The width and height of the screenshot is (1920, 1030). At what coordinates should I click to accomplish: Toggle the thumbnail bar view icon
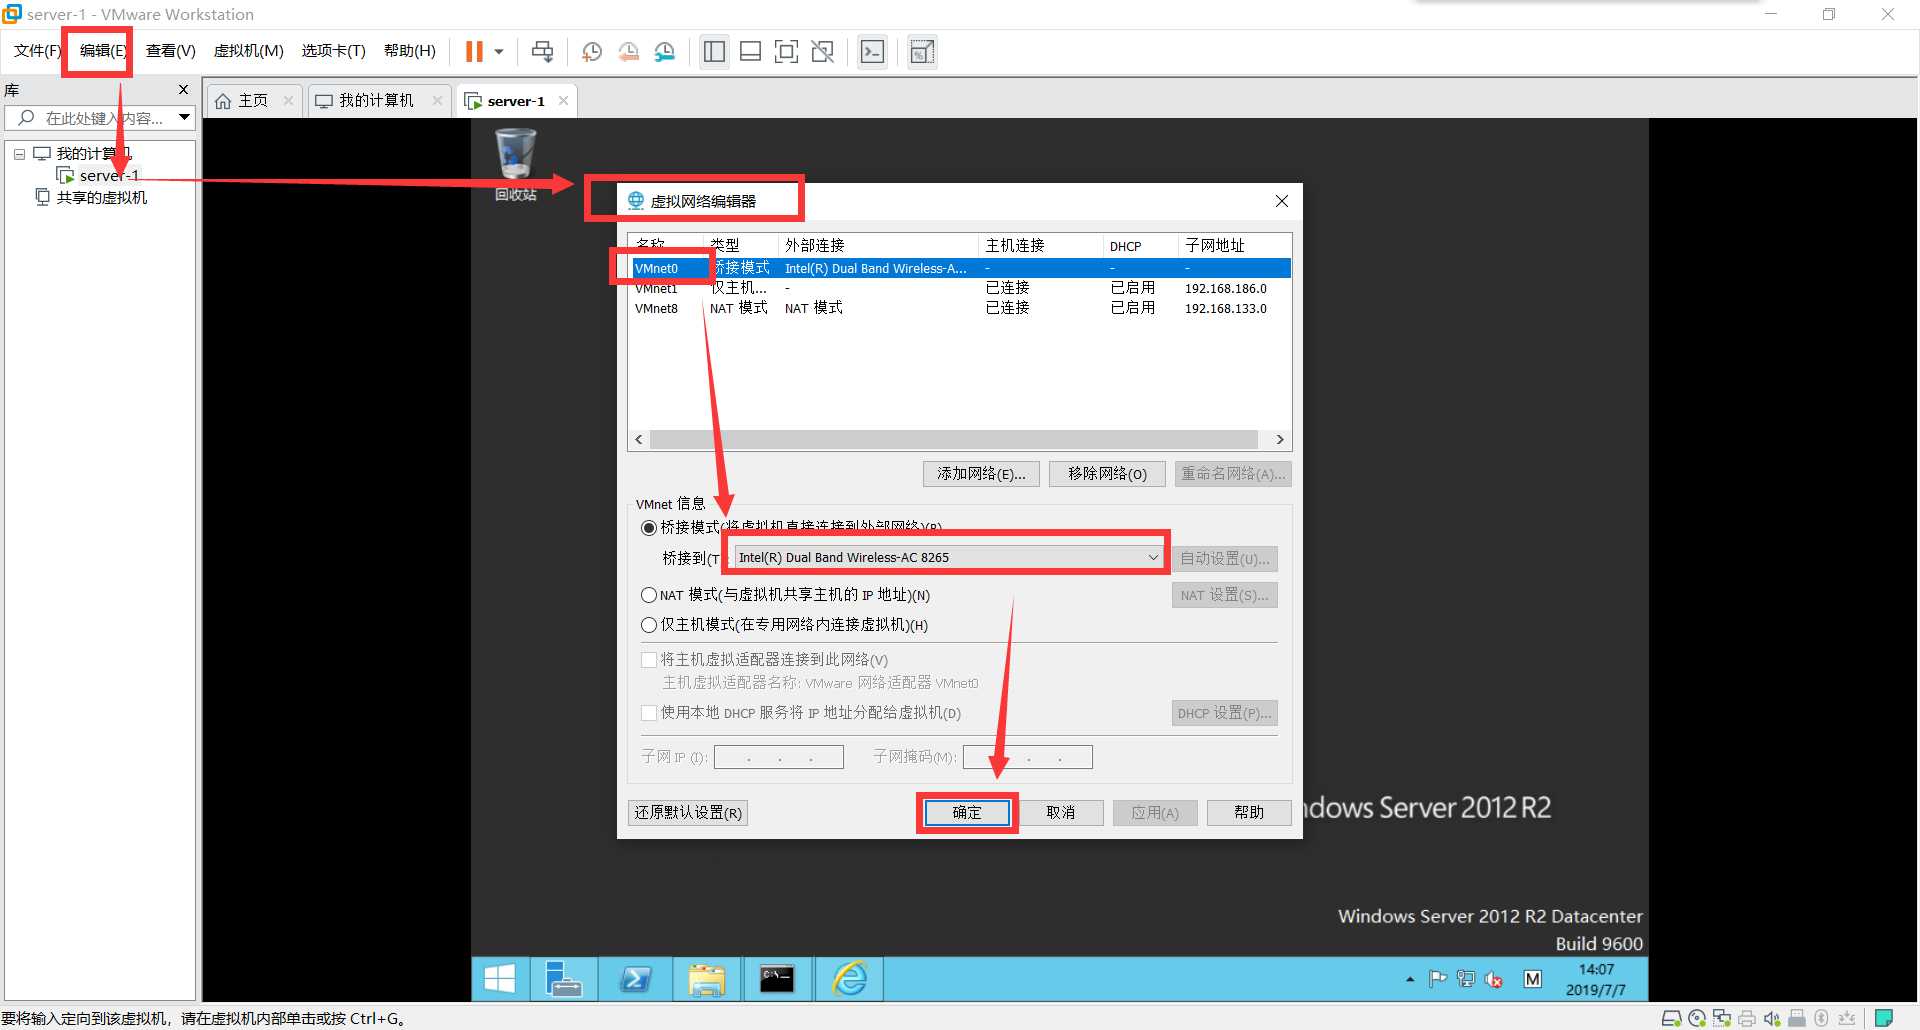750,51
